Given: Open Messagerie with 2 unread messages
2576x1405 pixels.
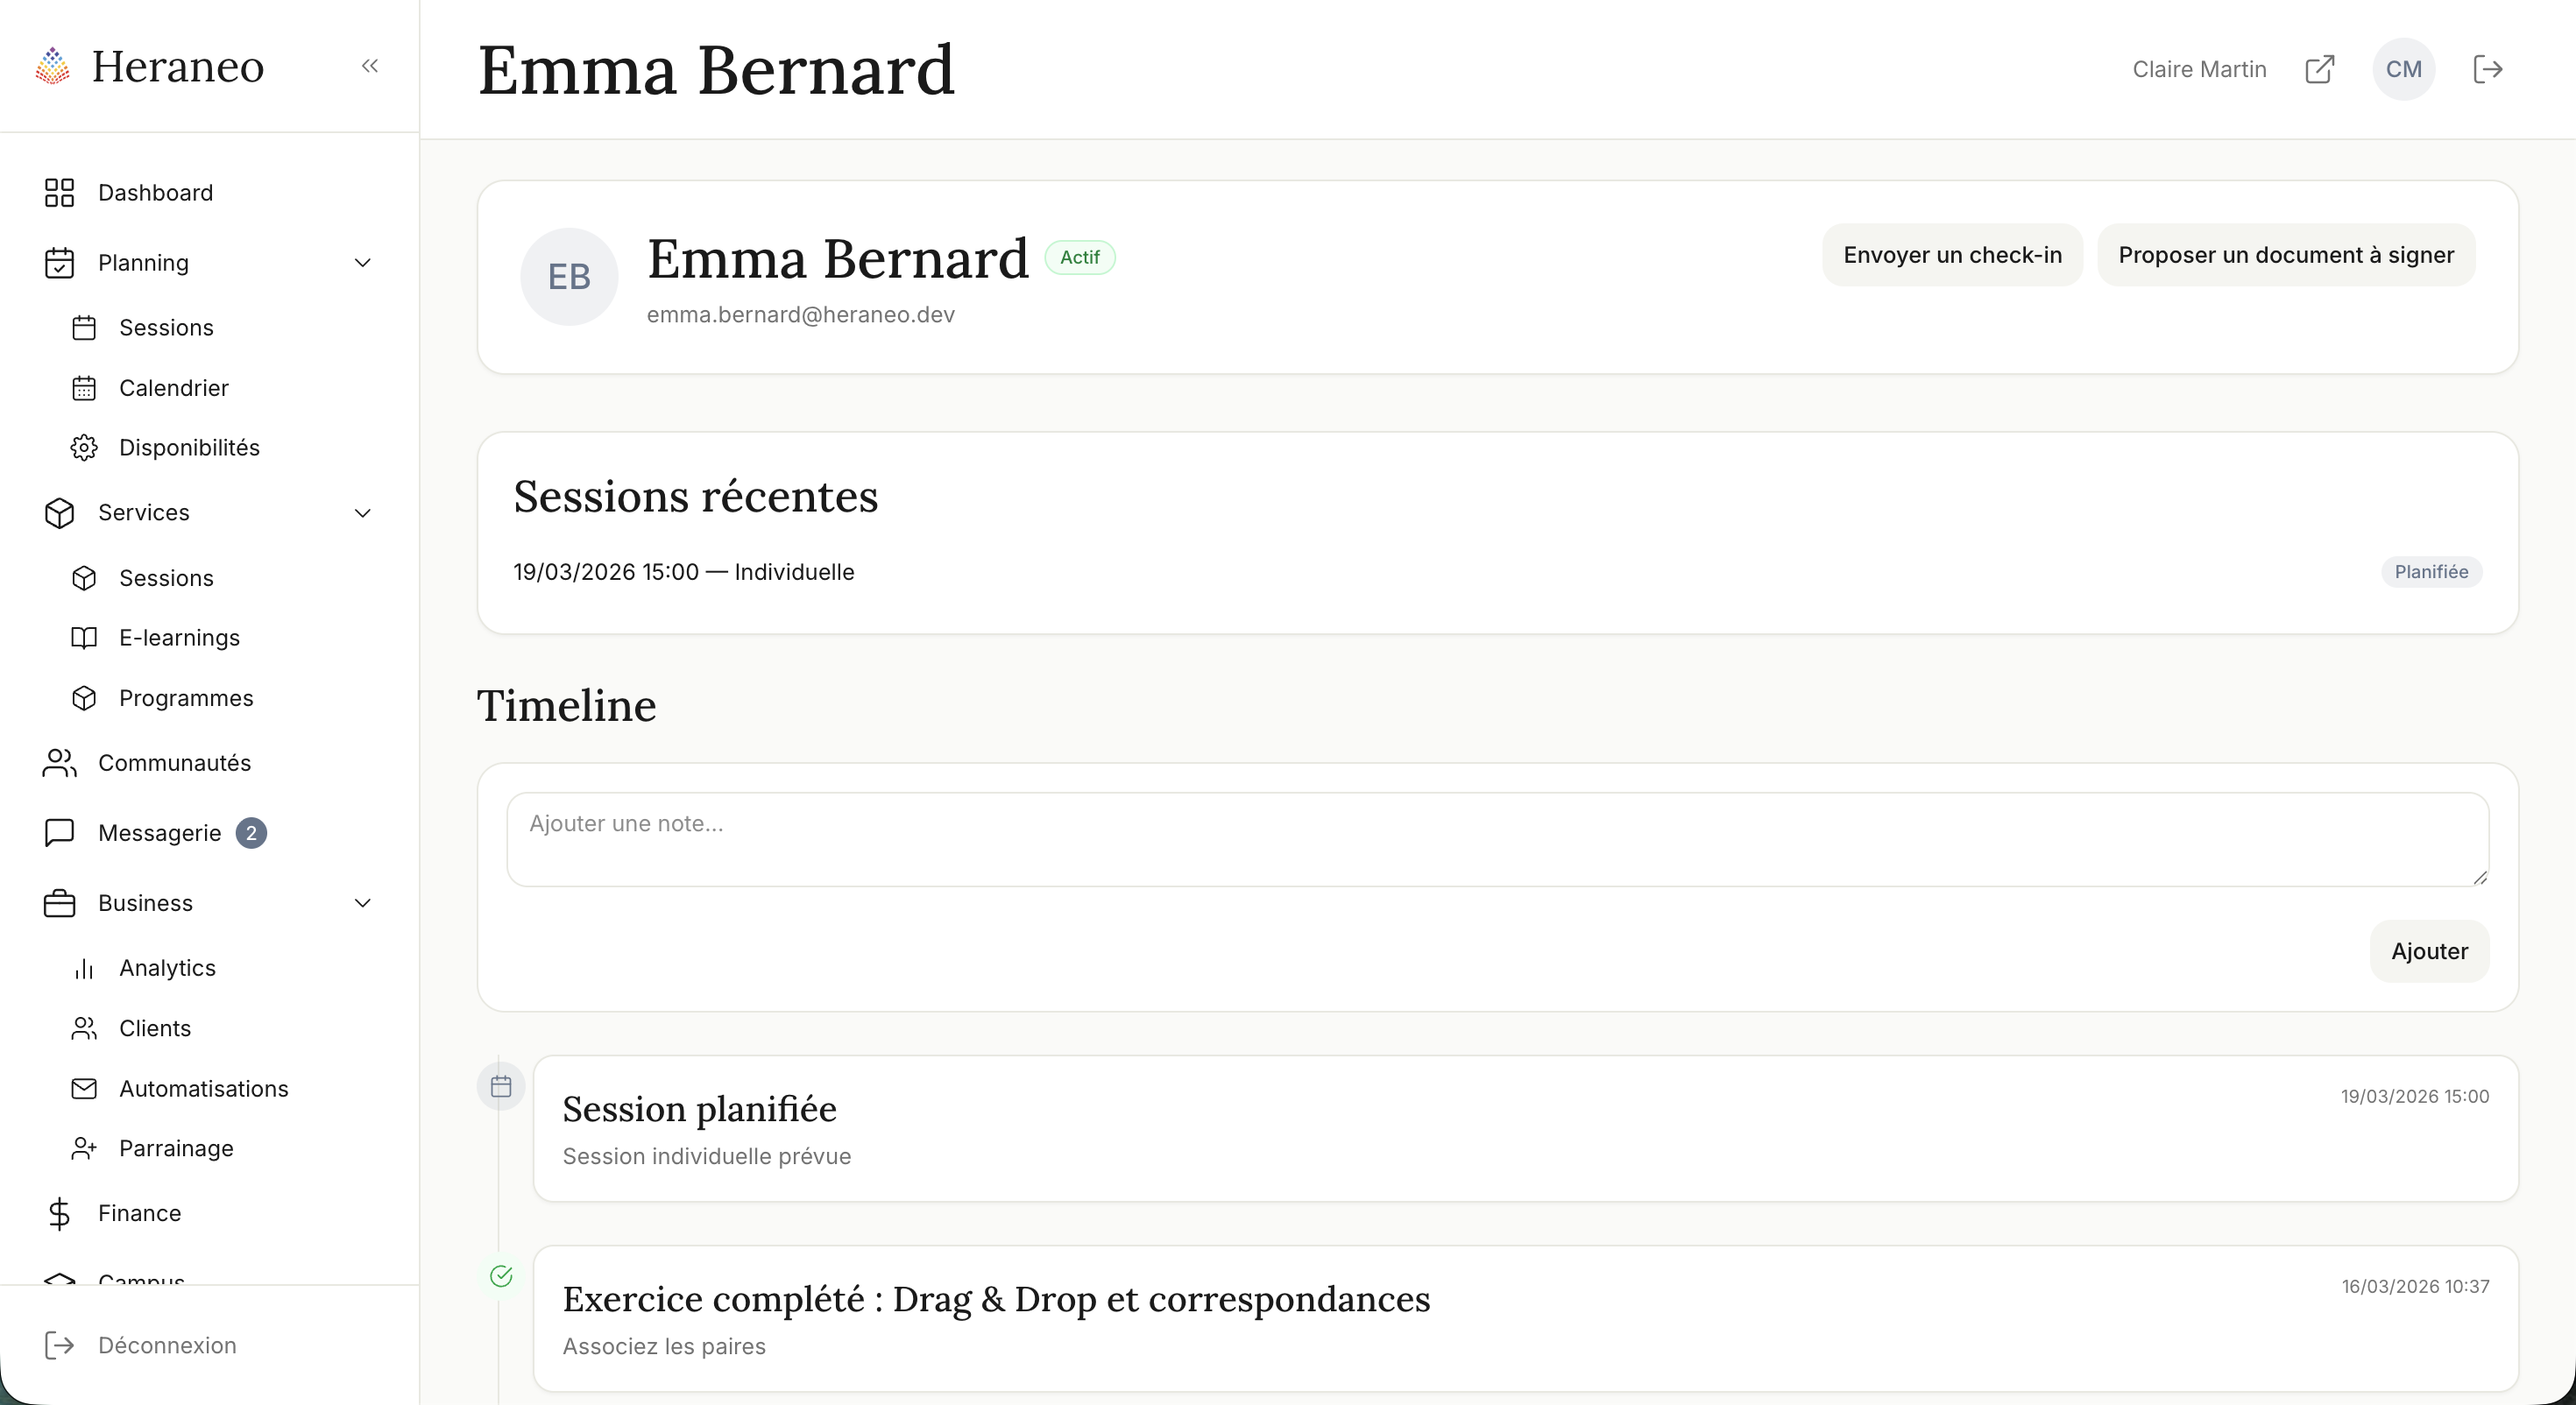Looking at the screenshot, I should click(x=159, y=833).
